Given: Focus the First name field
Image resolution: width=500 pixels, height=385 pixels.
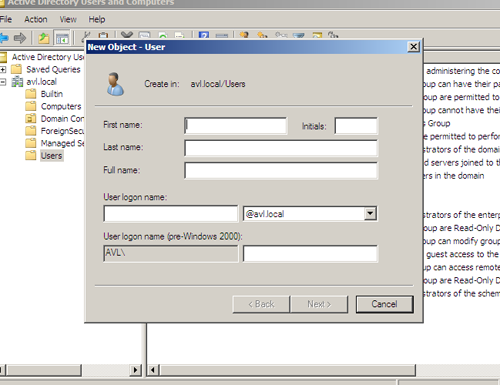Looking at the screenshot, I should point(235,126).
